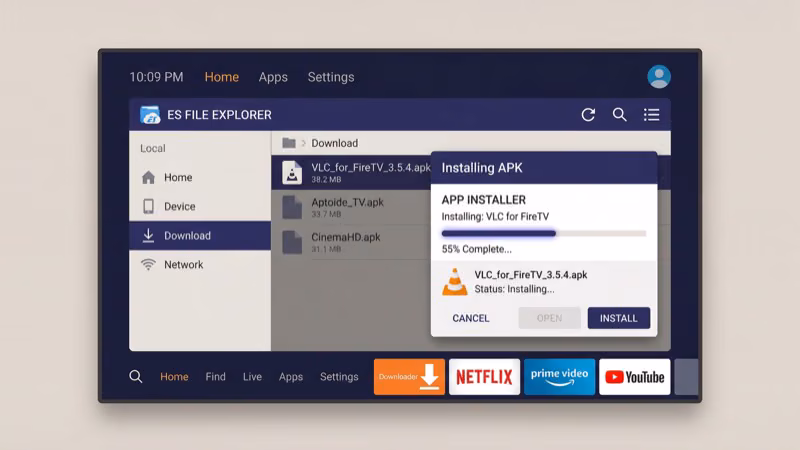This screenshot has height=450, width=800.
Task: Click the 38.2 MB file size
Action: [x=326, y=180]
